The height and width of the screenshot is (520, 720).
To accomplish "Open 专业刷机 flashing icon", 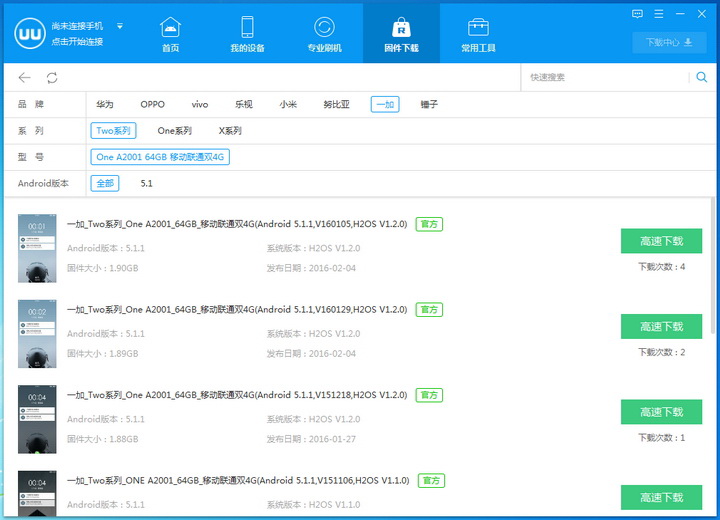I will coord(324,27).
